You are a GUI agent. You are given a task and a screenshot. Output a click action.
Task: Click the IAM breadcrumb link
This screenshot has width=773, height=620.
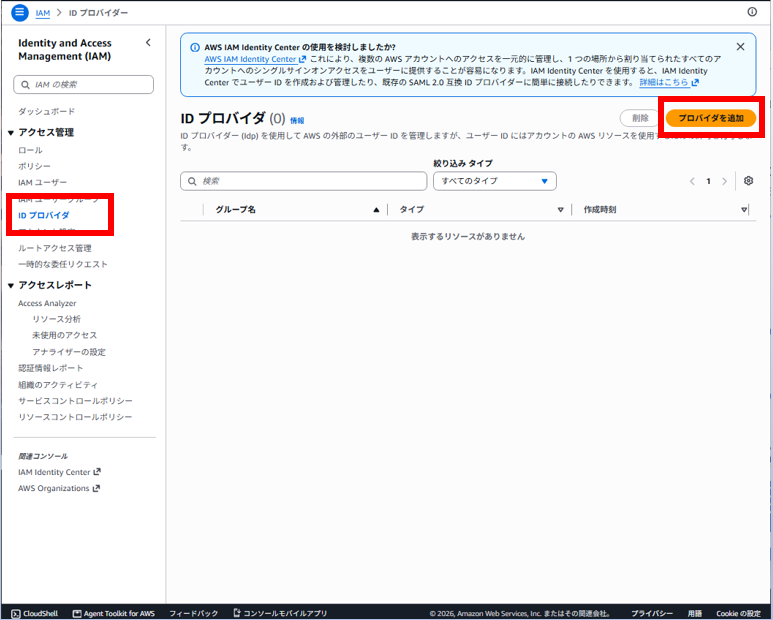pyautogui.click(x=42, y=13)
